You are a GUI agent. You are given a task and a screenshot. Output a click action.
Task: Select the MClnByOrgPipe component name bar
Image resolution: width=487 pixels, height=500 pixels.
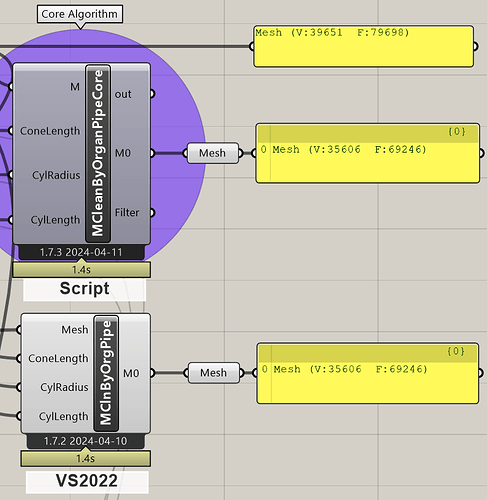(x=106, y=373)
